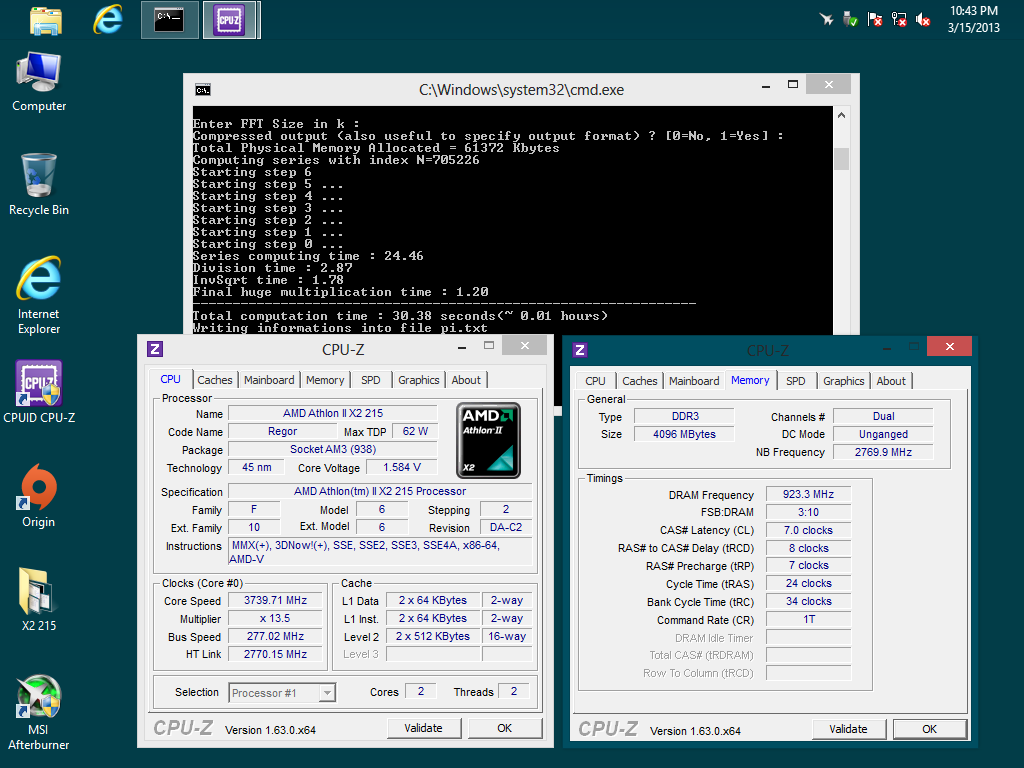The width and height of the screenshot is (1024, 768).
Task: Click the muted volume tray icon
Action: [923, 20]
